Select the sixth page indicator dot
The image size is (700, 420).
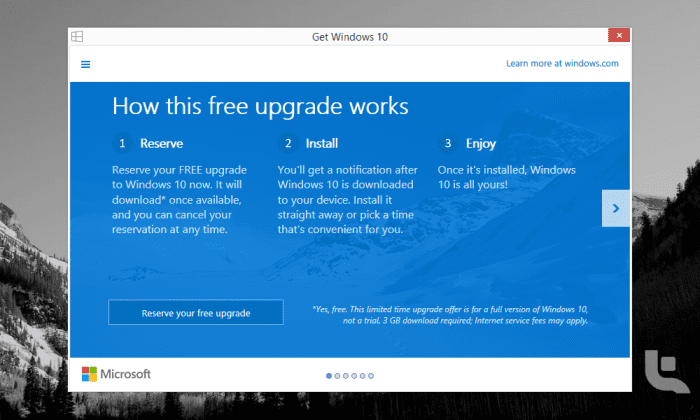[371, 376]
